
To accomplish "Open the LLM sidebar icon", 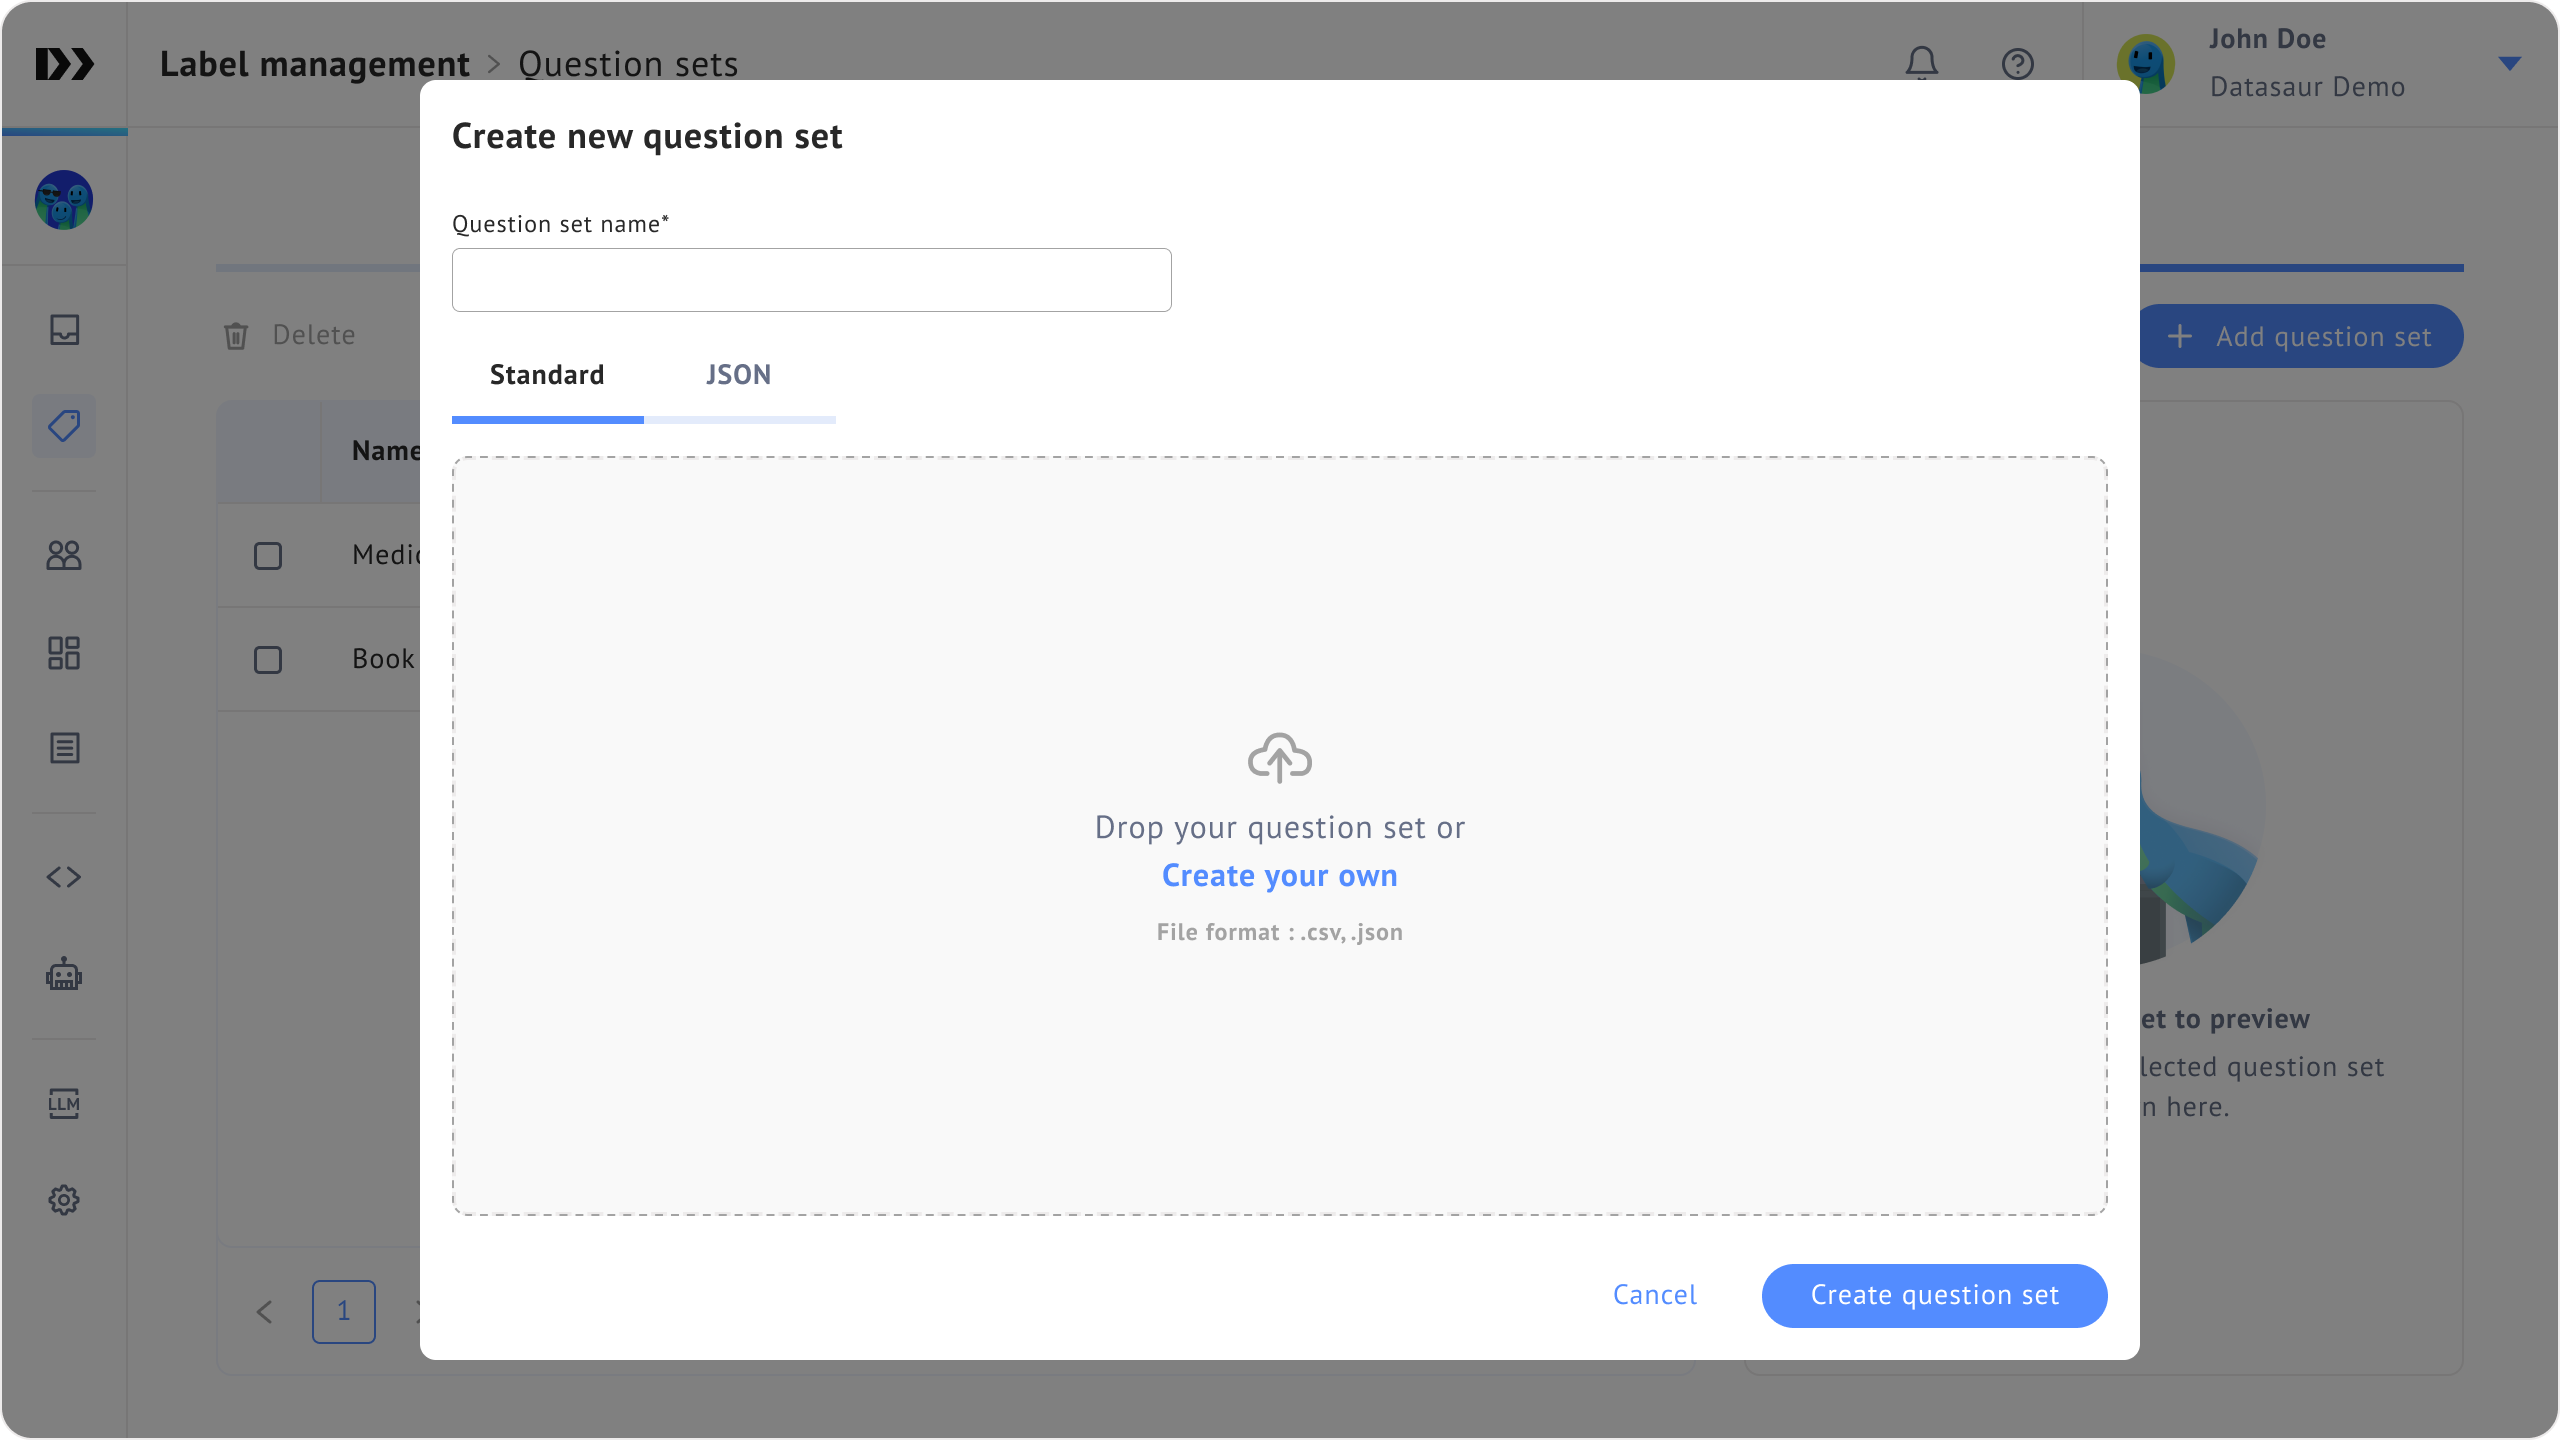I will (x=64, y=1103).
